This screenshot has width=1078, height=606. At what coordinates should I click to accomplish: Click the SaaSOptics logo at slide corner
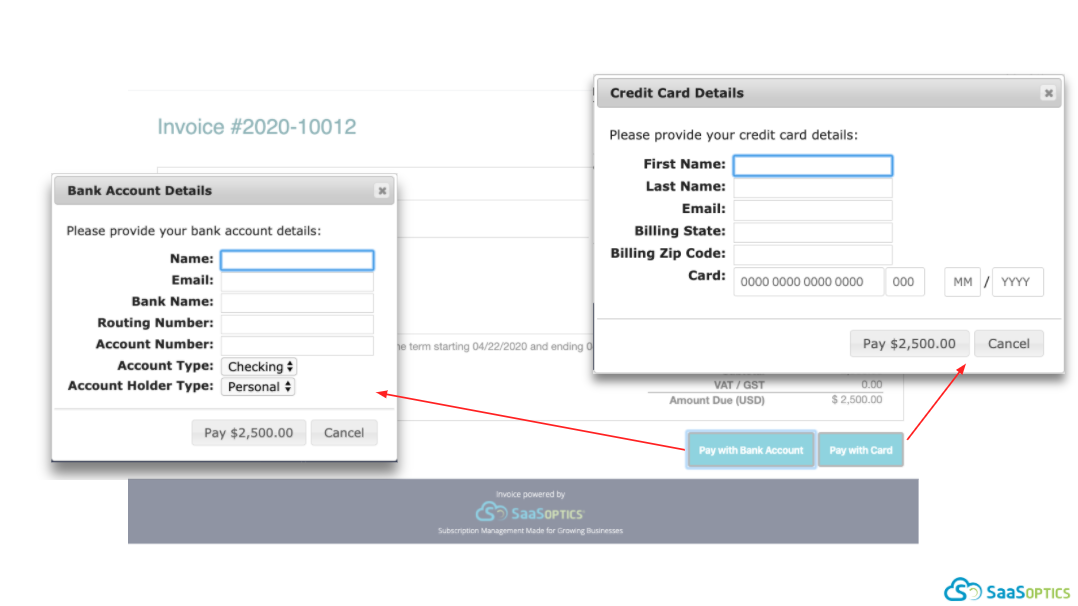tap(1006, 589)
